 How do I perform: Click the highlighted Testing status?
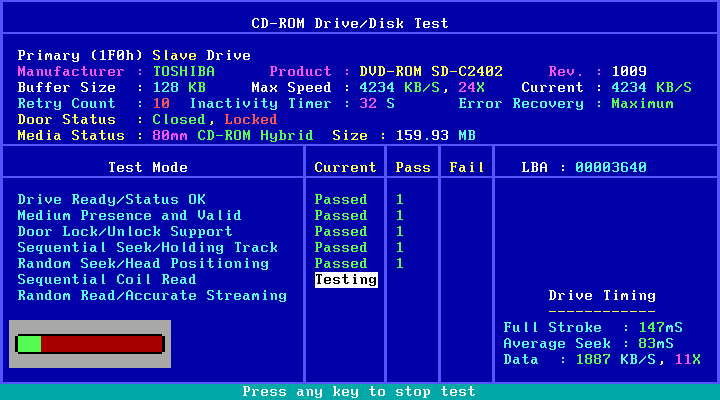pos(346,280)
